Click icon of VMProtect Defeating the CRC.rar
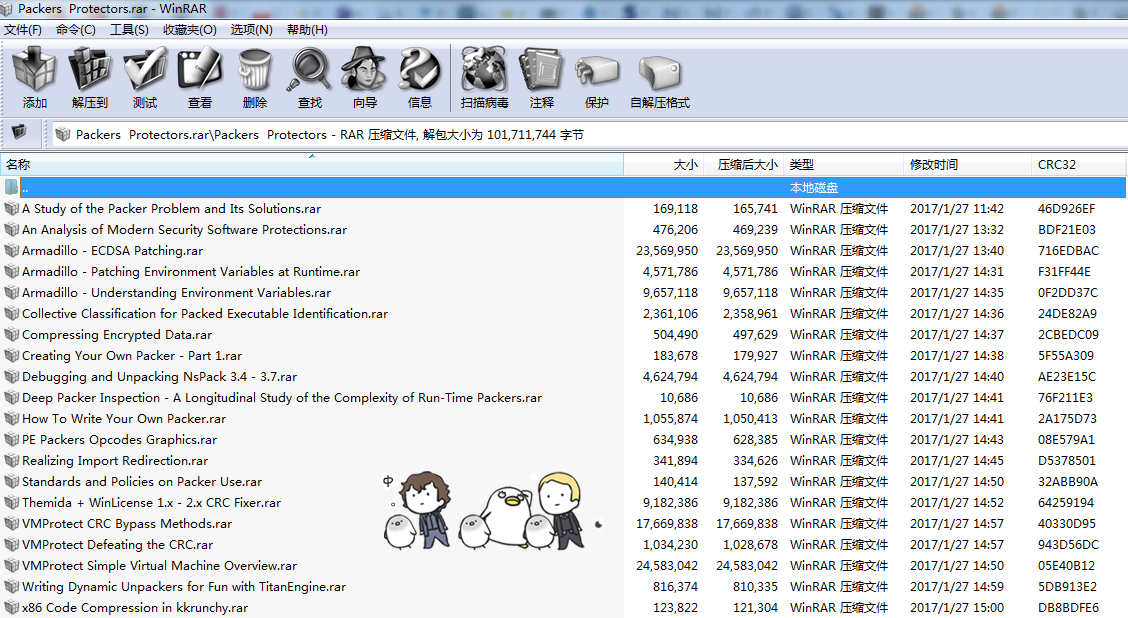The height and width of the screenshot is (618, 1128). coord(11,545)
